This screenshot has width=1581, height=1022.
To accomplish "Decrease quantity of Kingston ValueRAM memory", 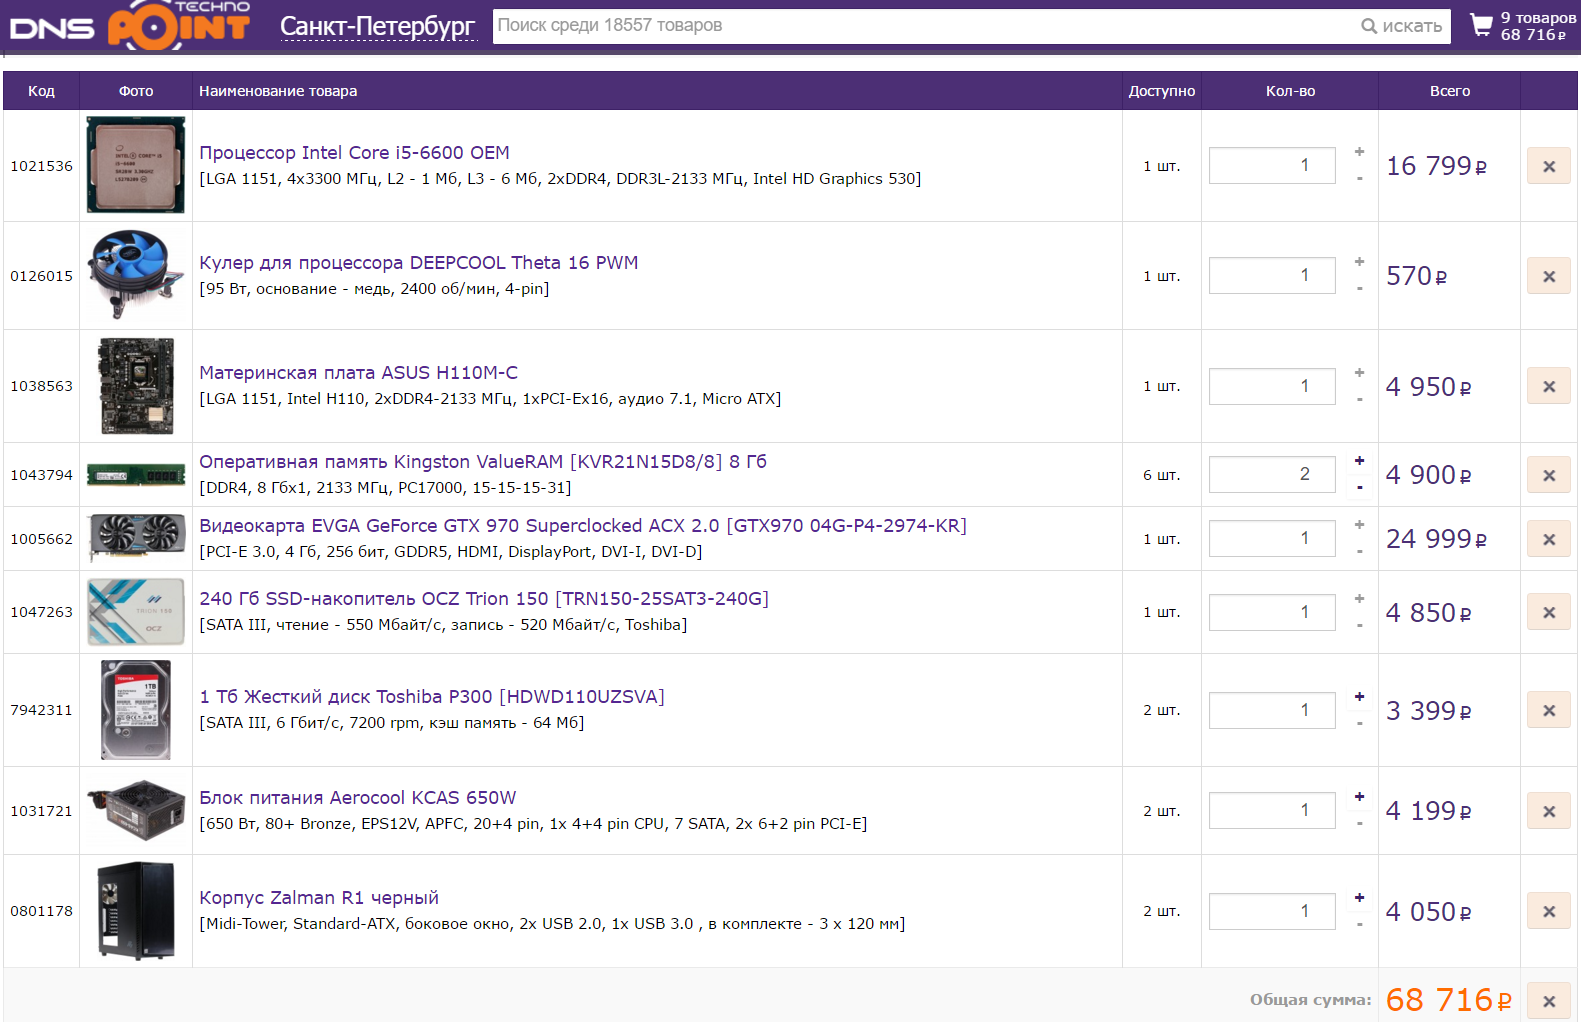I will tap(1359, 488).
